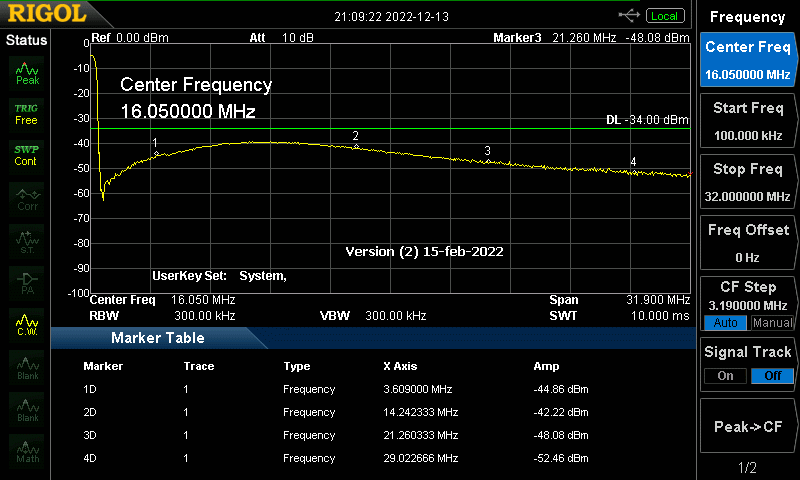Select the Start Freq menu item
The image size is (800, 480).
coord(747,121)
